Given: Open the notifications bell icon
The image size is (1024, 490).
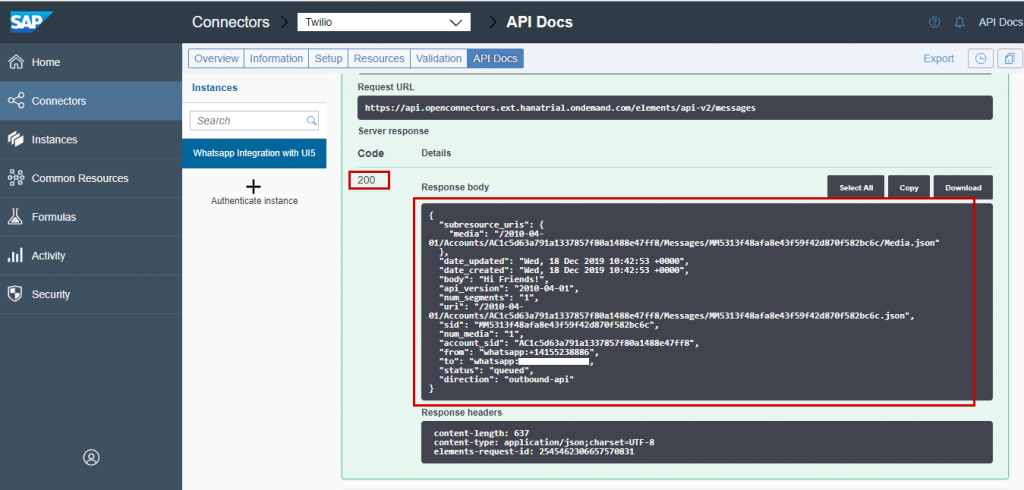Looking at the screenshot, I should (959, 22).
